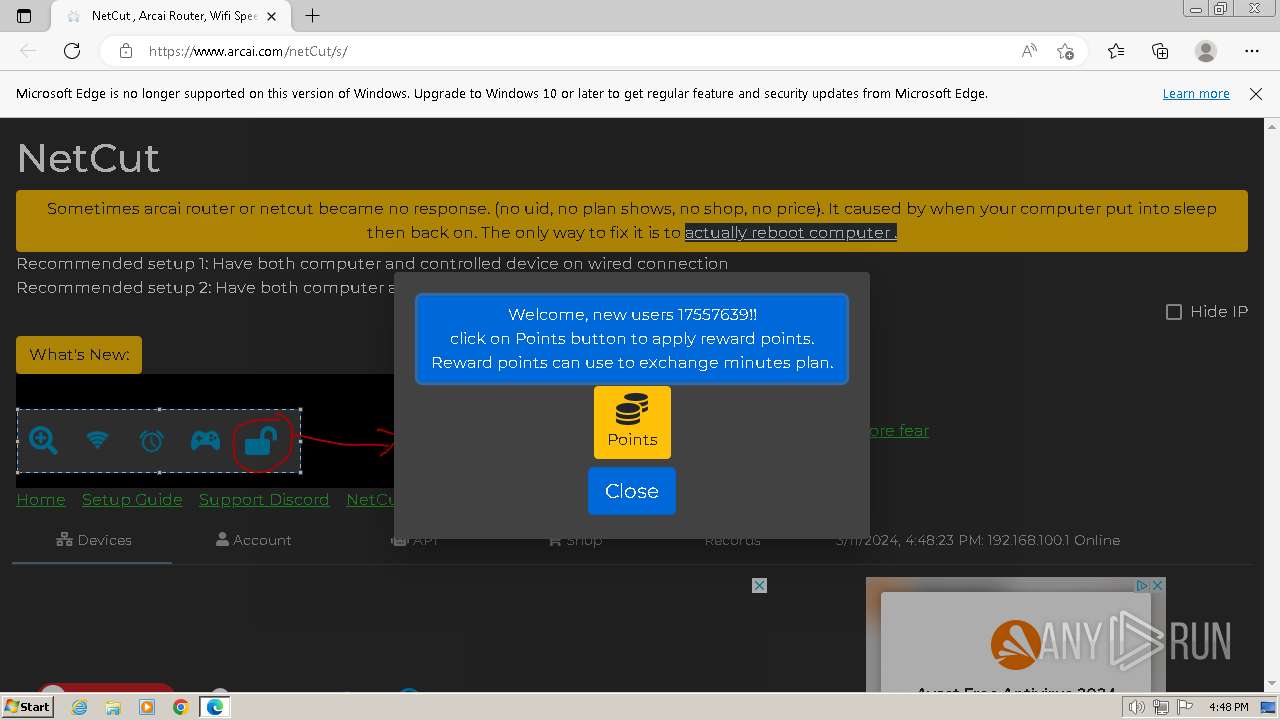Image resolution: width=1280 pixels, height=720 pixels.
Task: Click the coins icon on Points button
Action: point(632,410)
